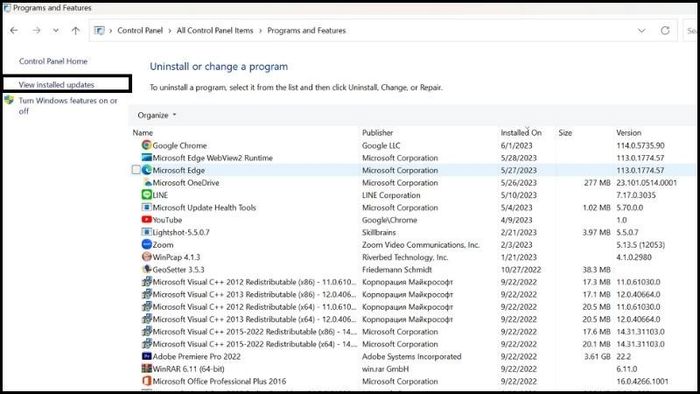
Task: Expand chevron after All Control Panel Items
Action: click(x=260, y=31)
